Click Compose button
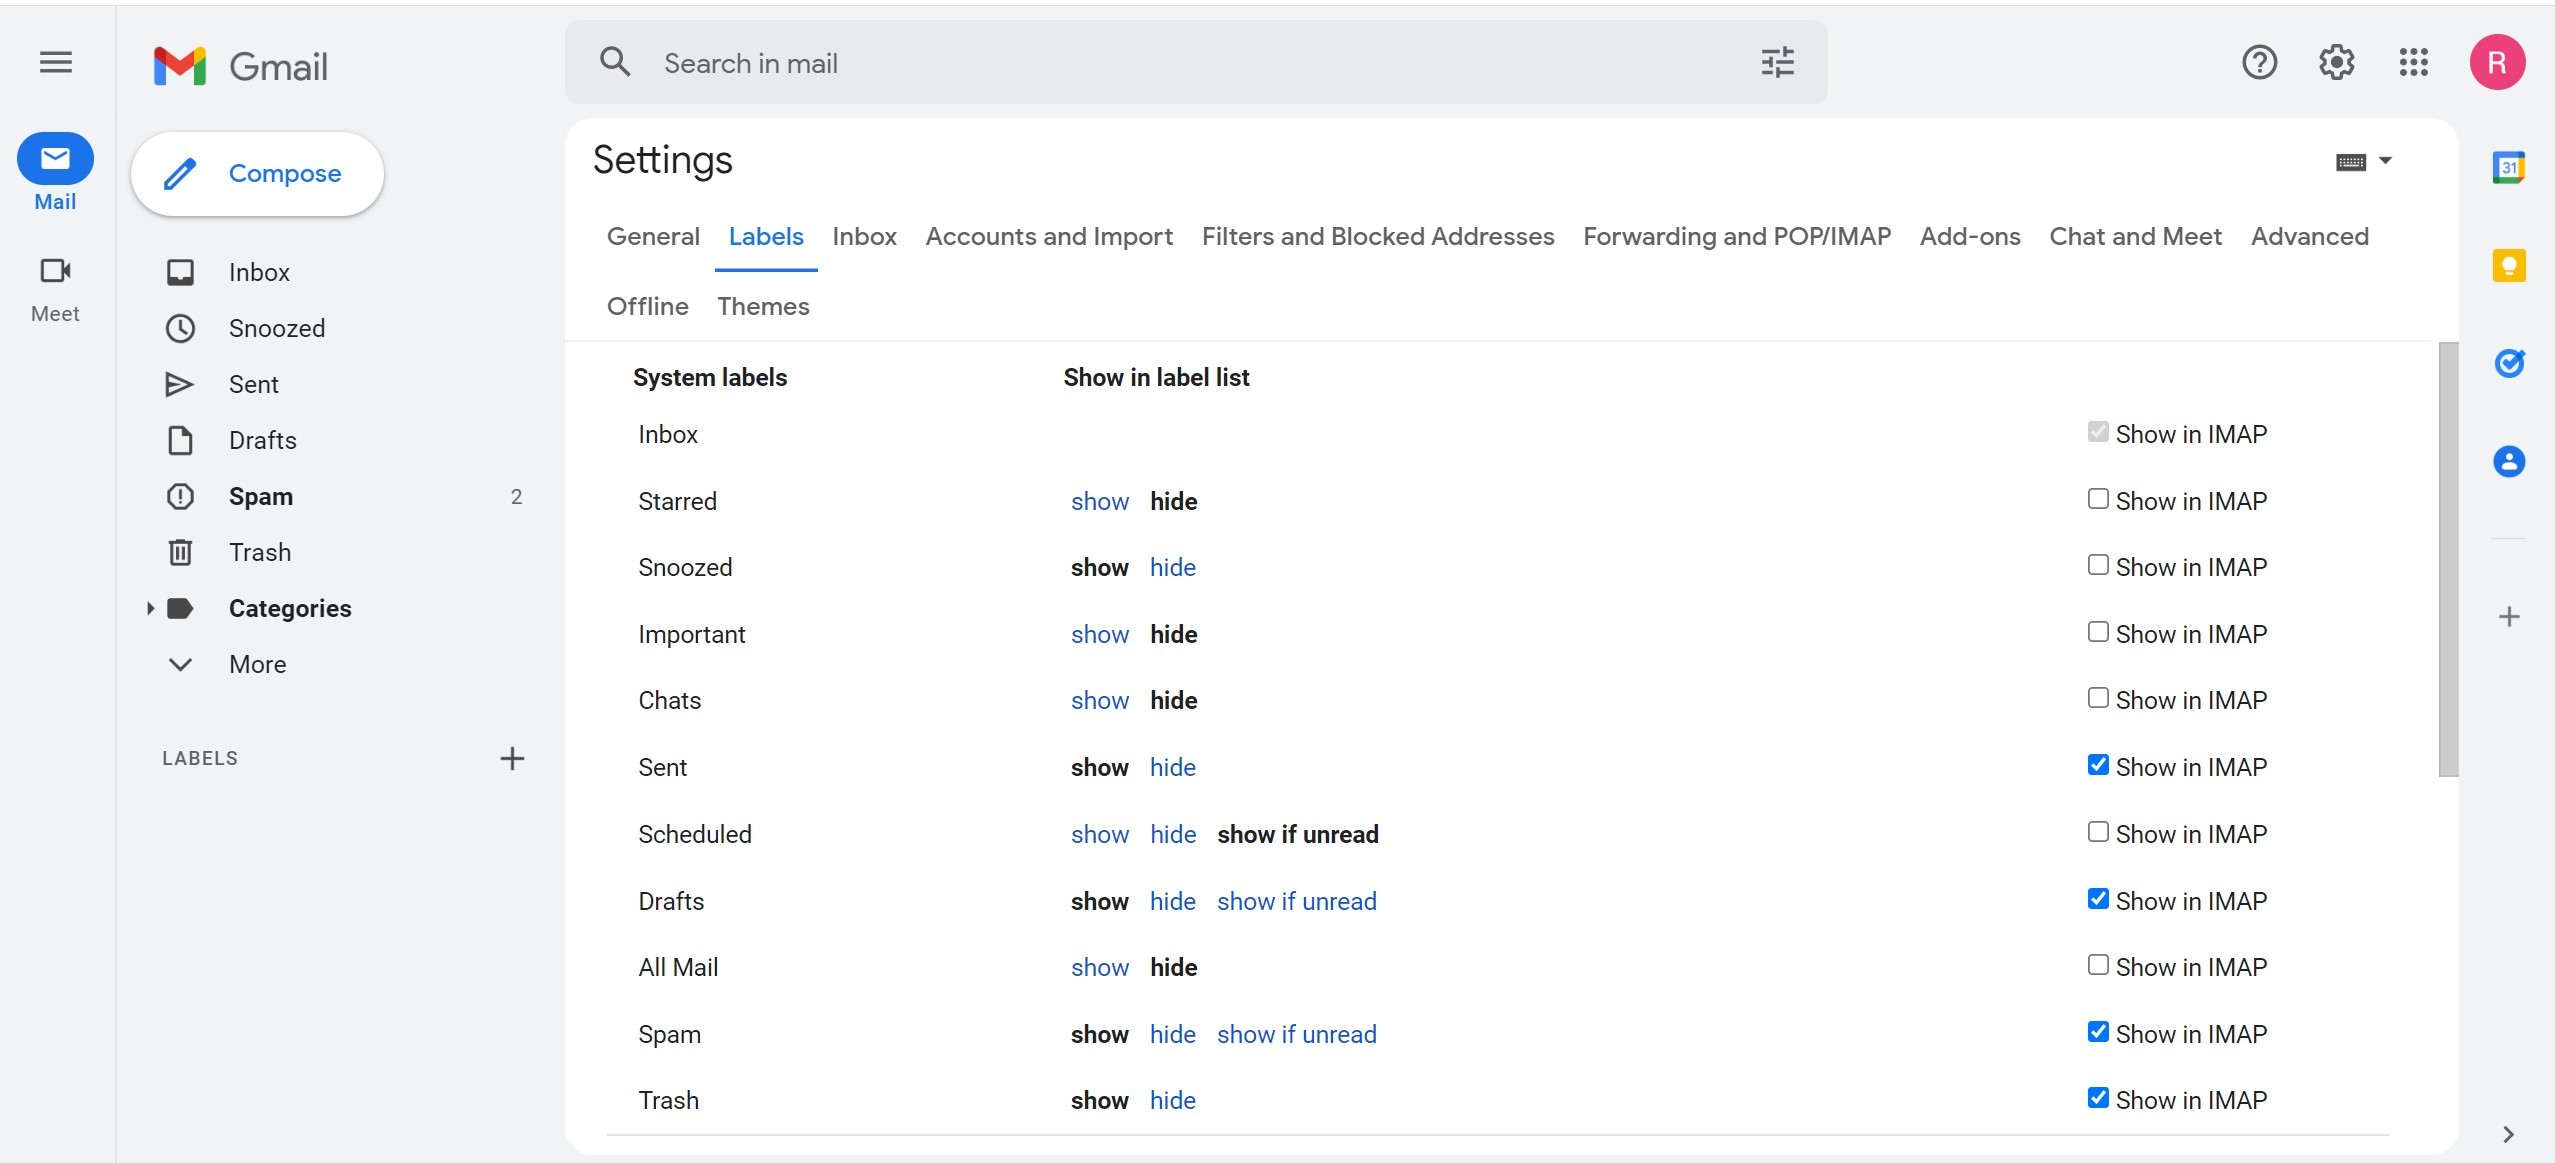Screen dimensions: 2555x1163 click(257, 174)
